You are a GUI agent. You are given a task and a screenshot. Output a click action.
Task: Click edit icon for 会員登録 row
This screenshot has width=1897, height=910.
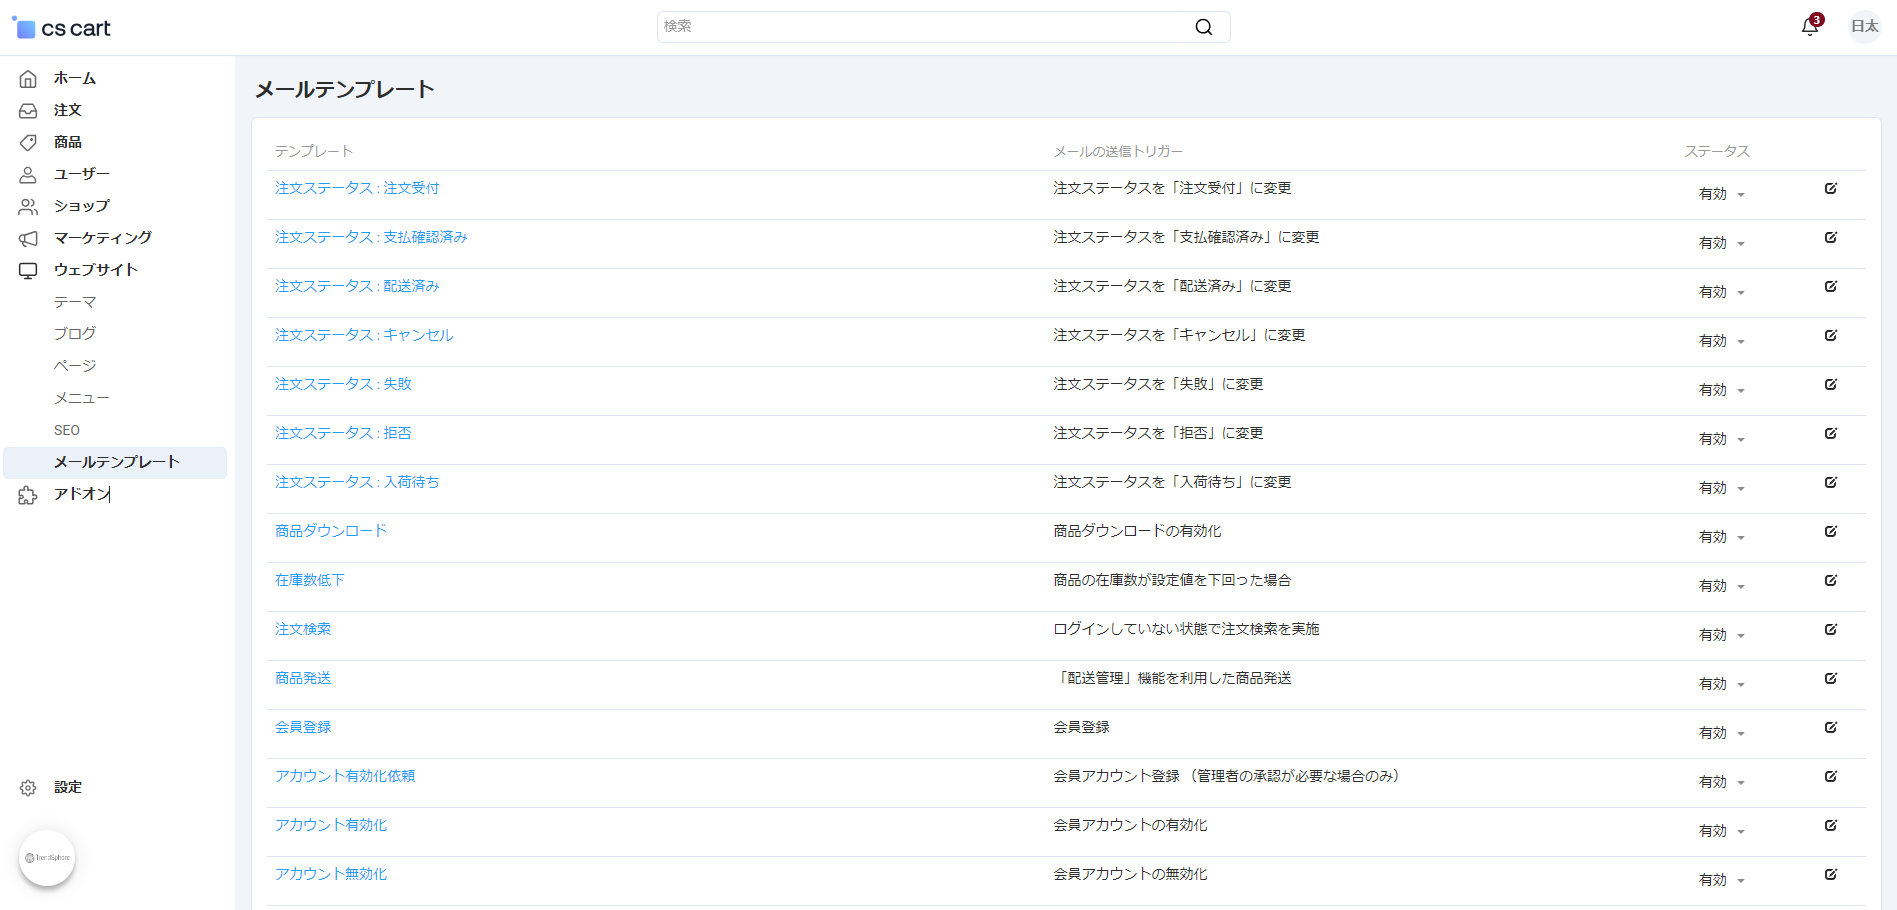click(1830, 728)
